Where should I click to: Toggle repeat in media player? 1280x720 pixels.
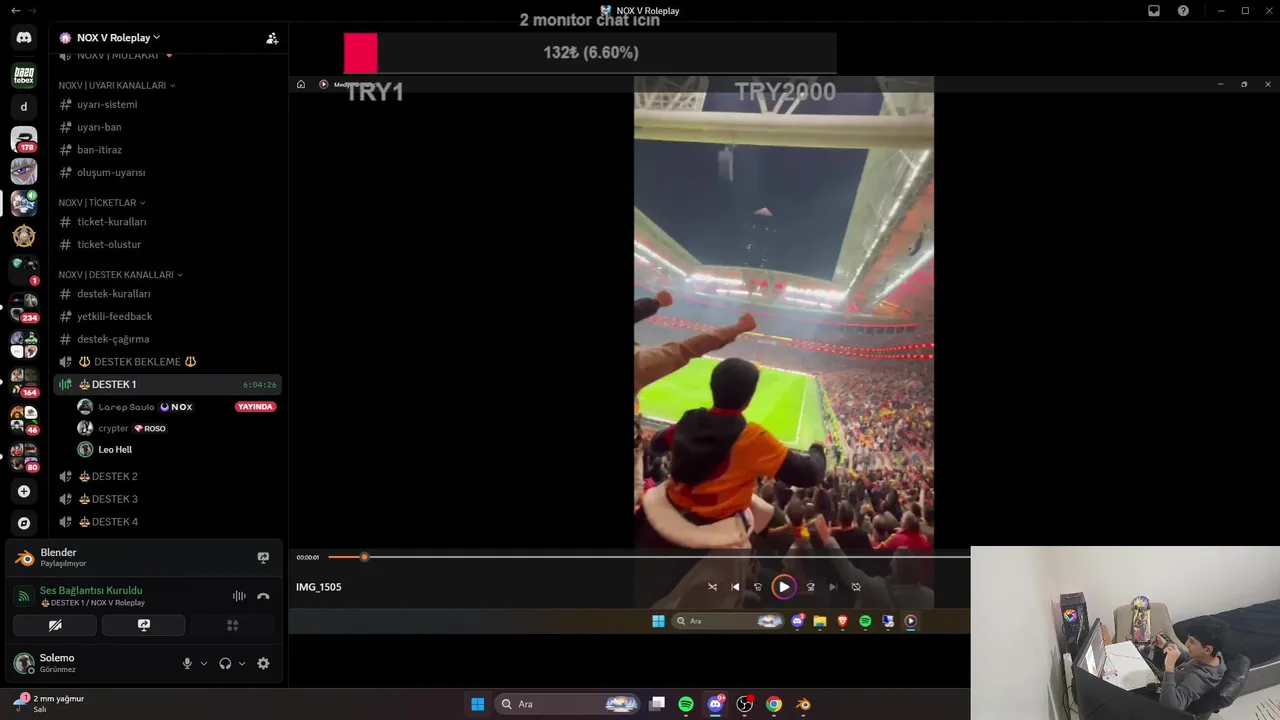click(x=856, y=587)
